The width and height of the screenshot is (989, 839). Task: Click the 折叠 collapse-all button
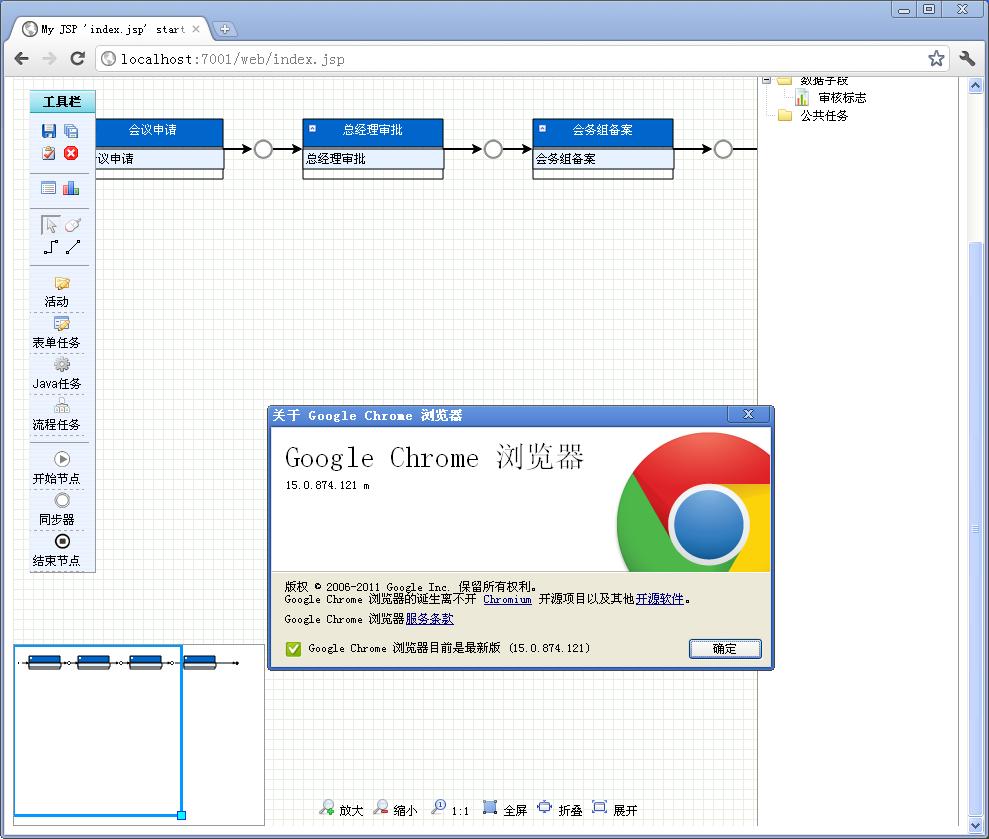click(x=559, y=809)
